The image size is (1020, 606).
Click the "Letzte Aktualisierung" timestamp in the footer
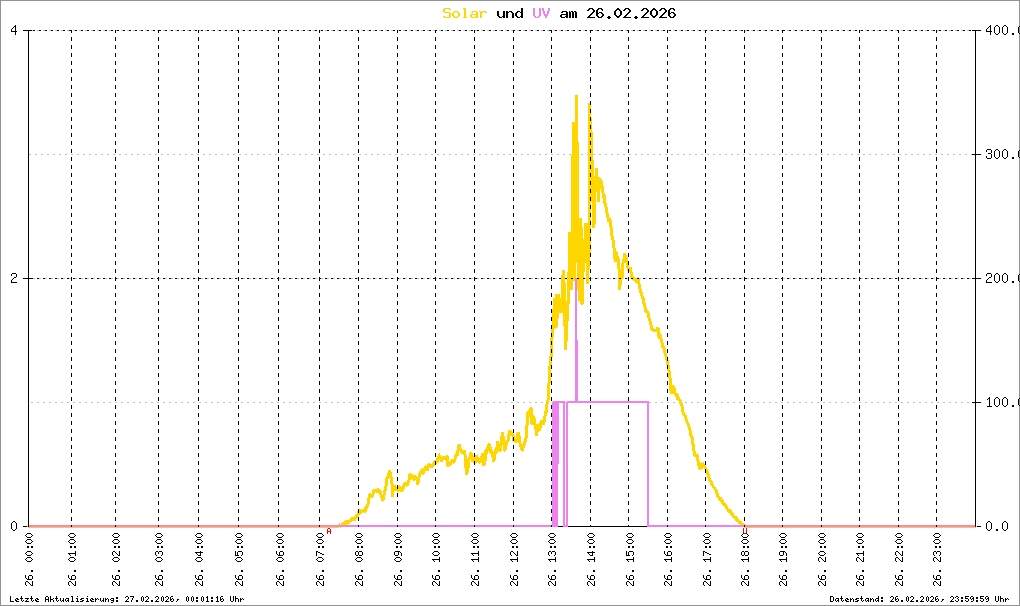[127, 599]
